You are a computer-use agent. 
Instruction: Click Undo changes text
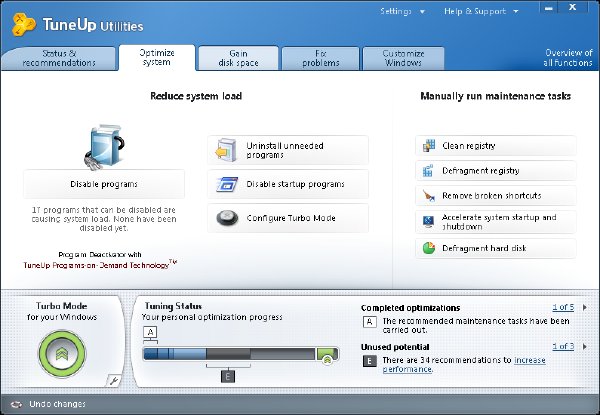(57, 404)
